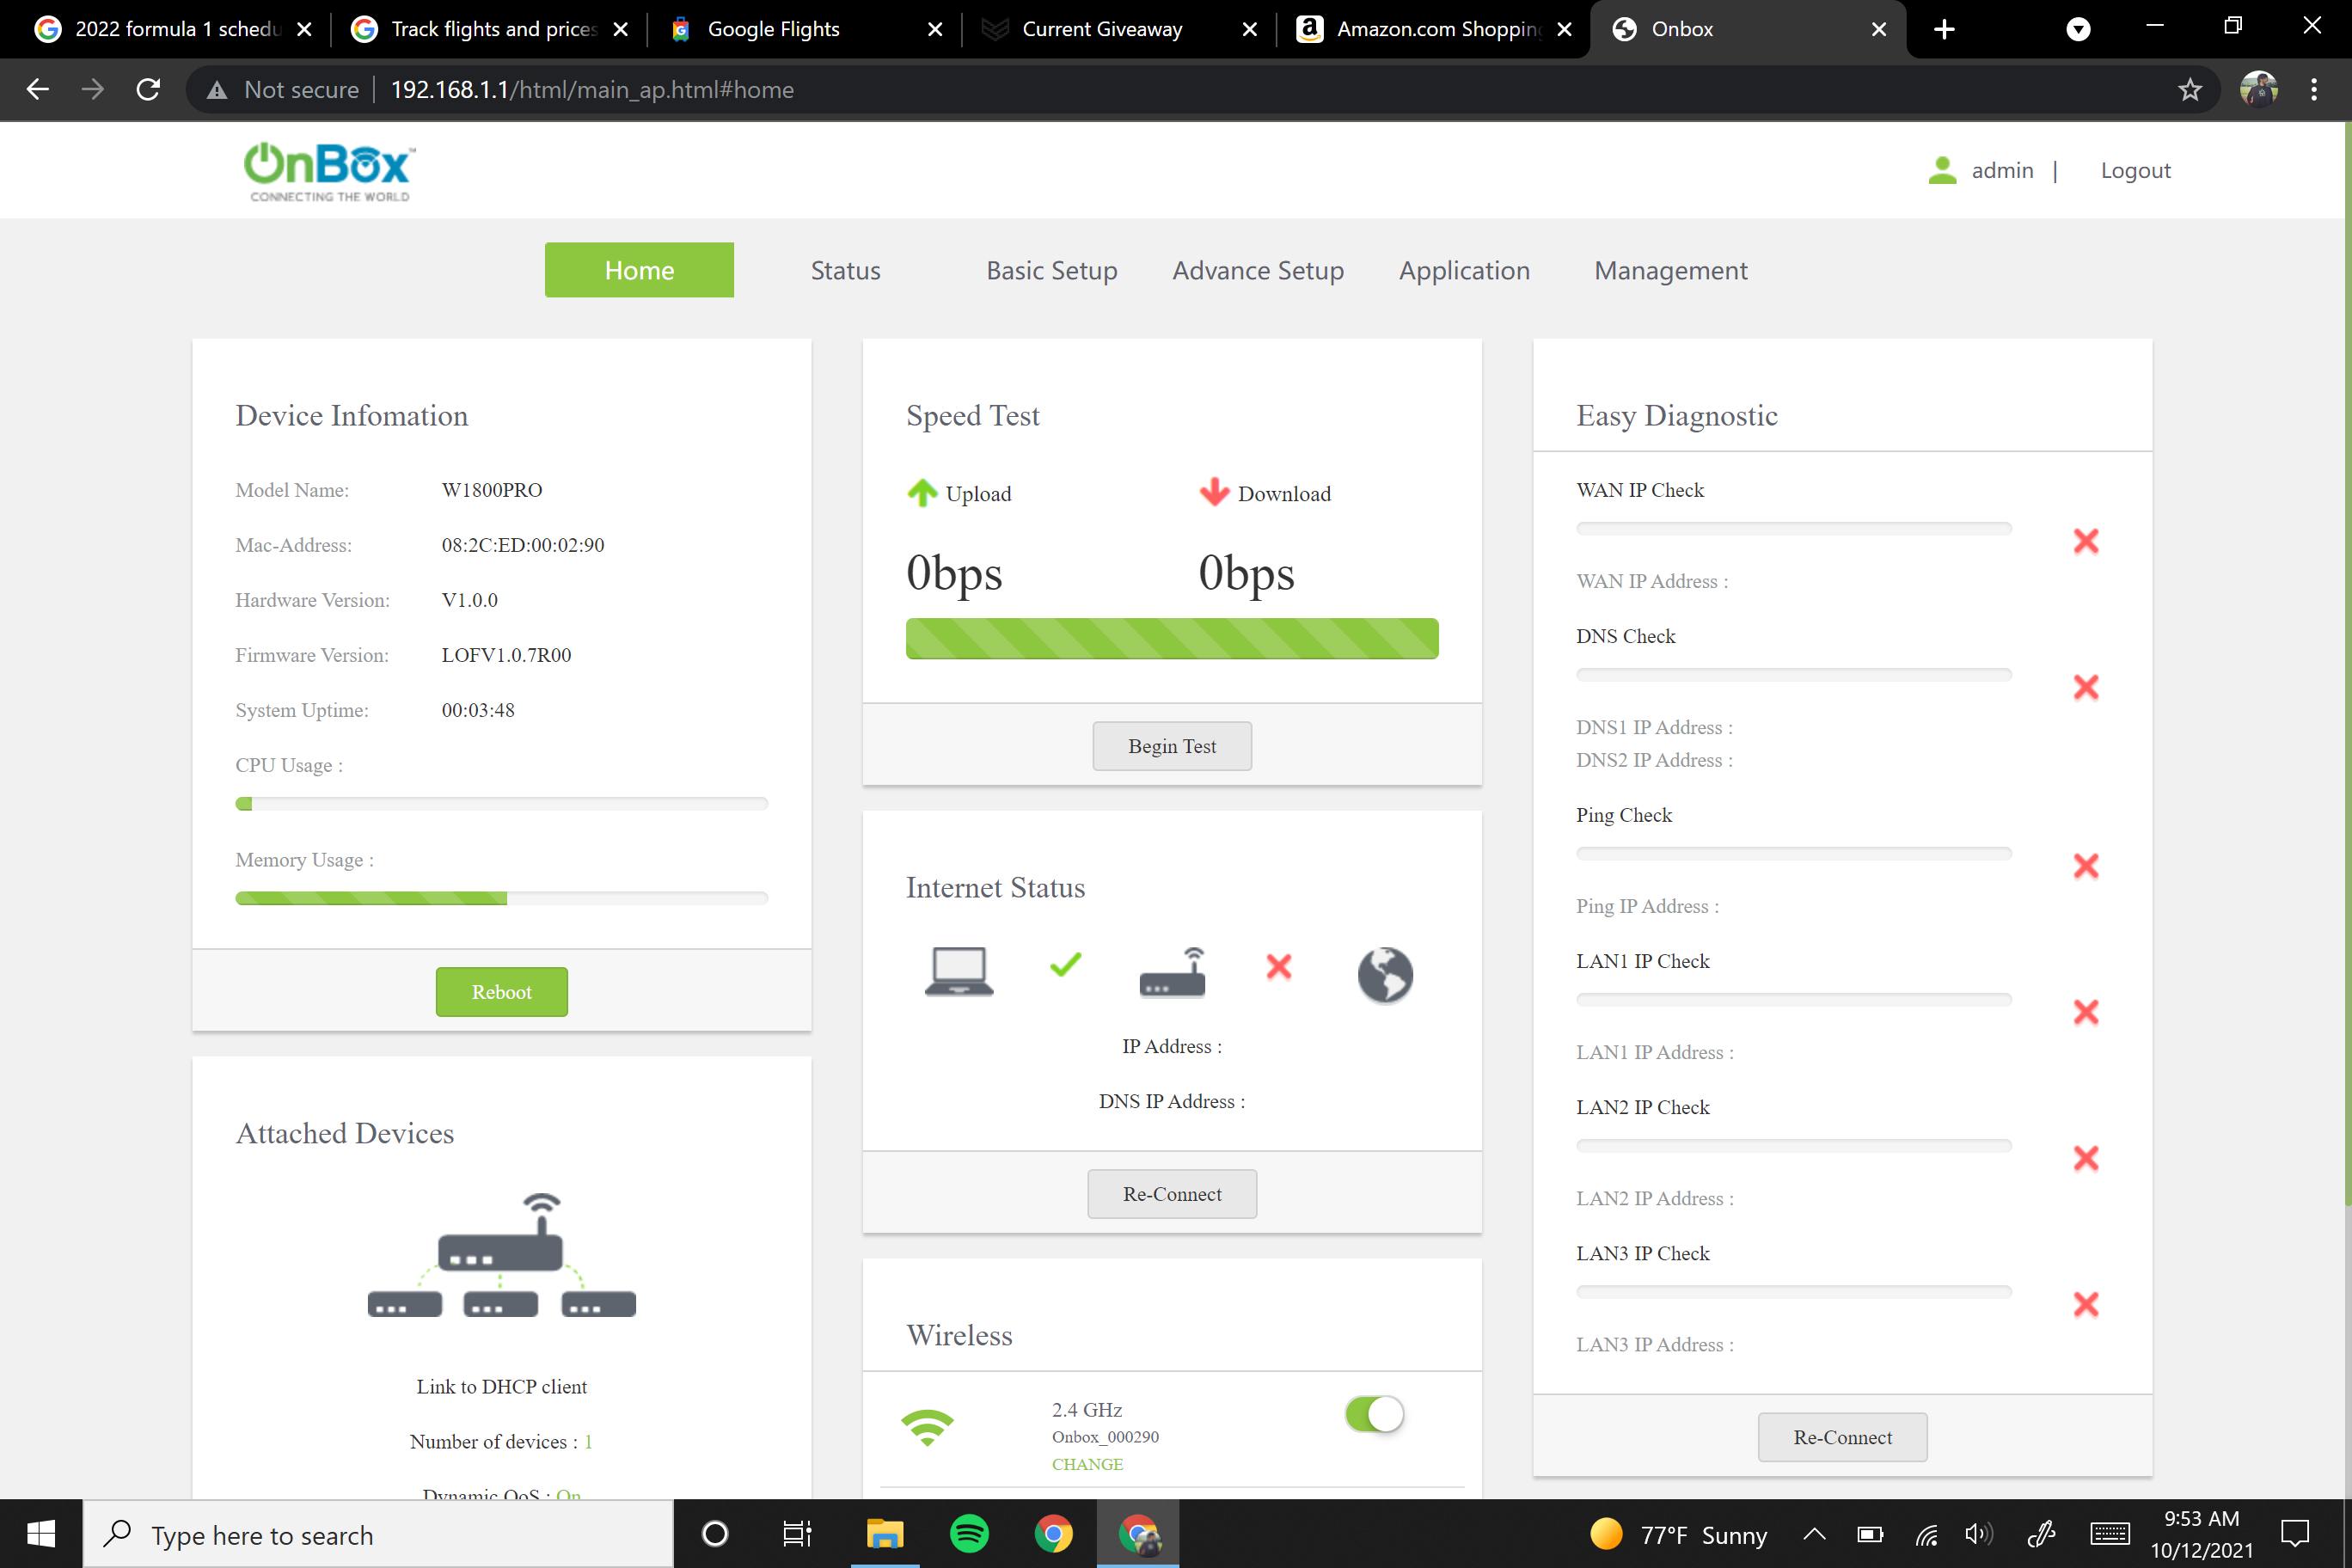Click the red Download arrow in Speed Test
The height and width of the screenshot is (1568, 2352).
tap(1213, 492)
